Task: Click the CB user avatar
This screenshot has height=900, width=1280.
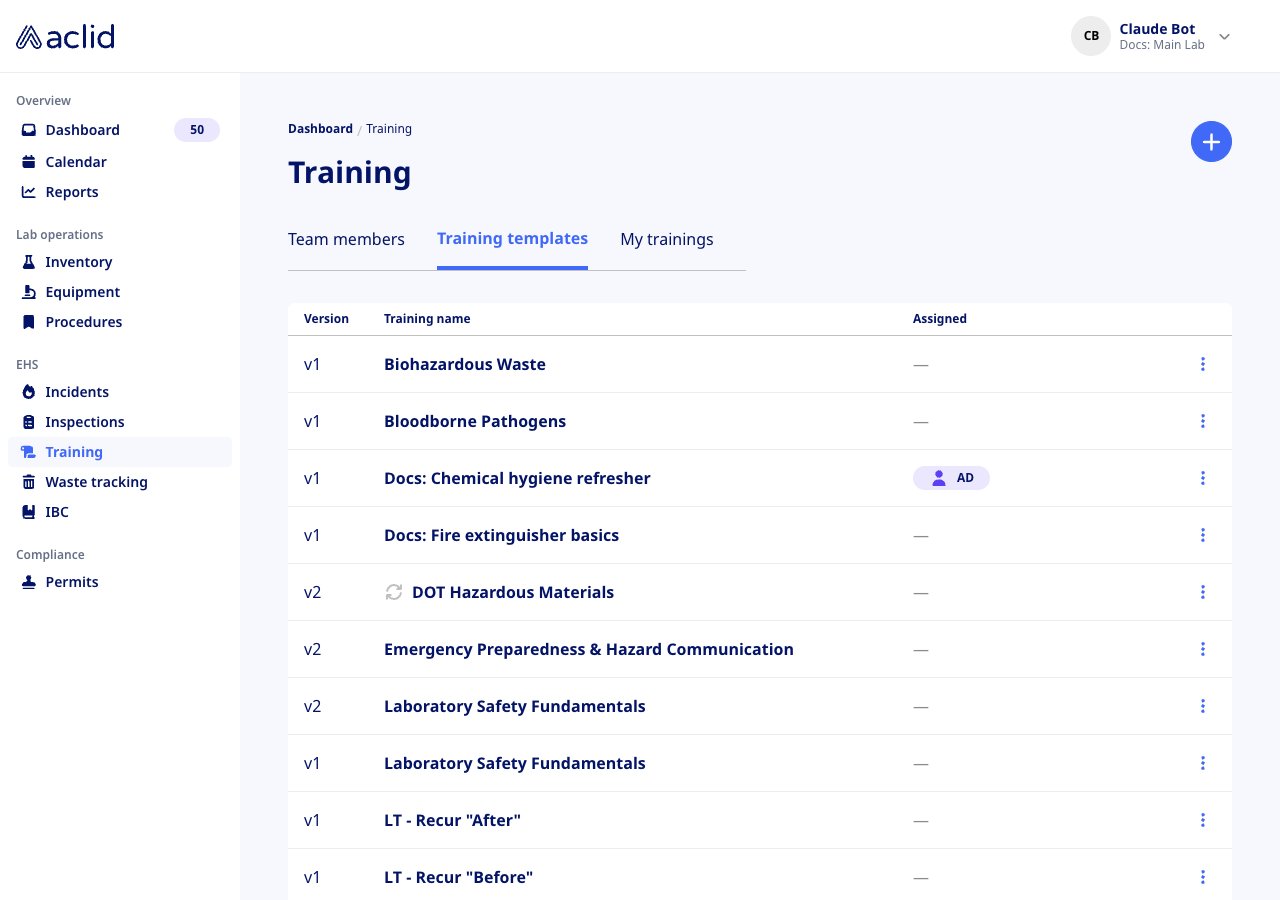Action: tap(1091, 36)
